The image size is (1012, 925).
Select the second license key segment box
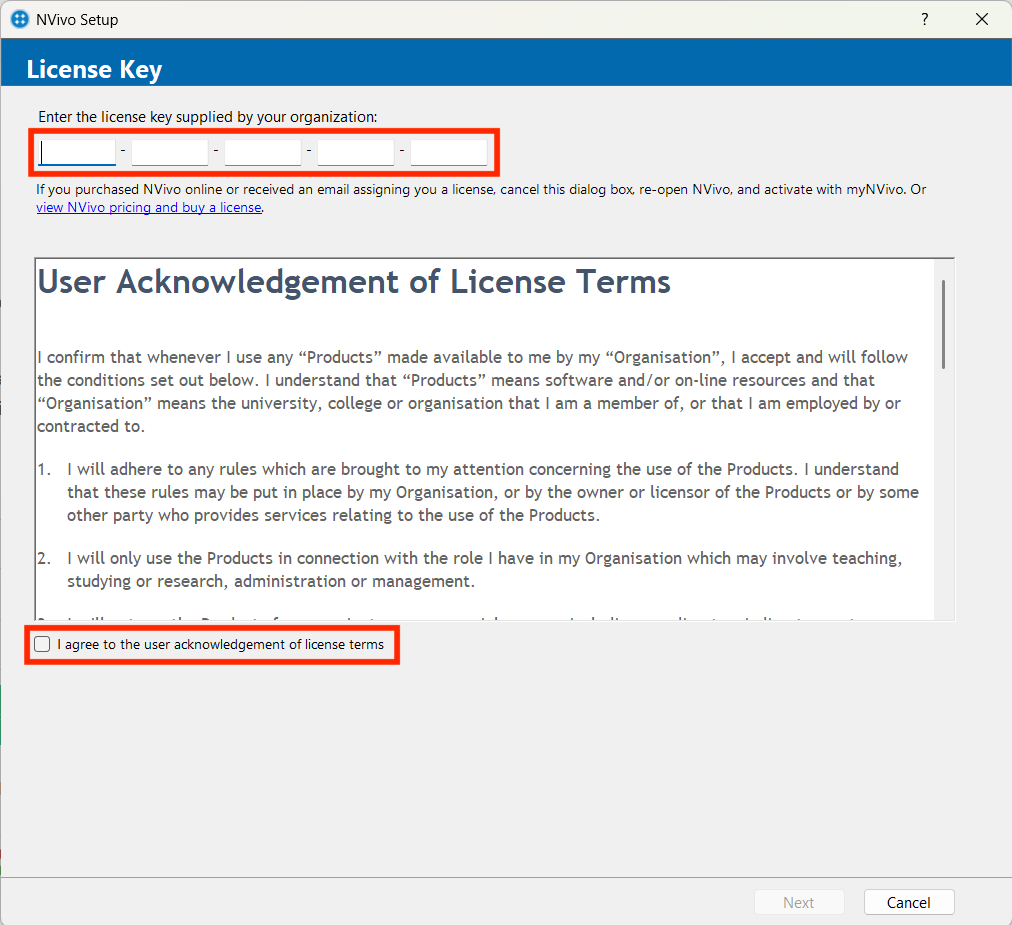[x=169, y=151]
